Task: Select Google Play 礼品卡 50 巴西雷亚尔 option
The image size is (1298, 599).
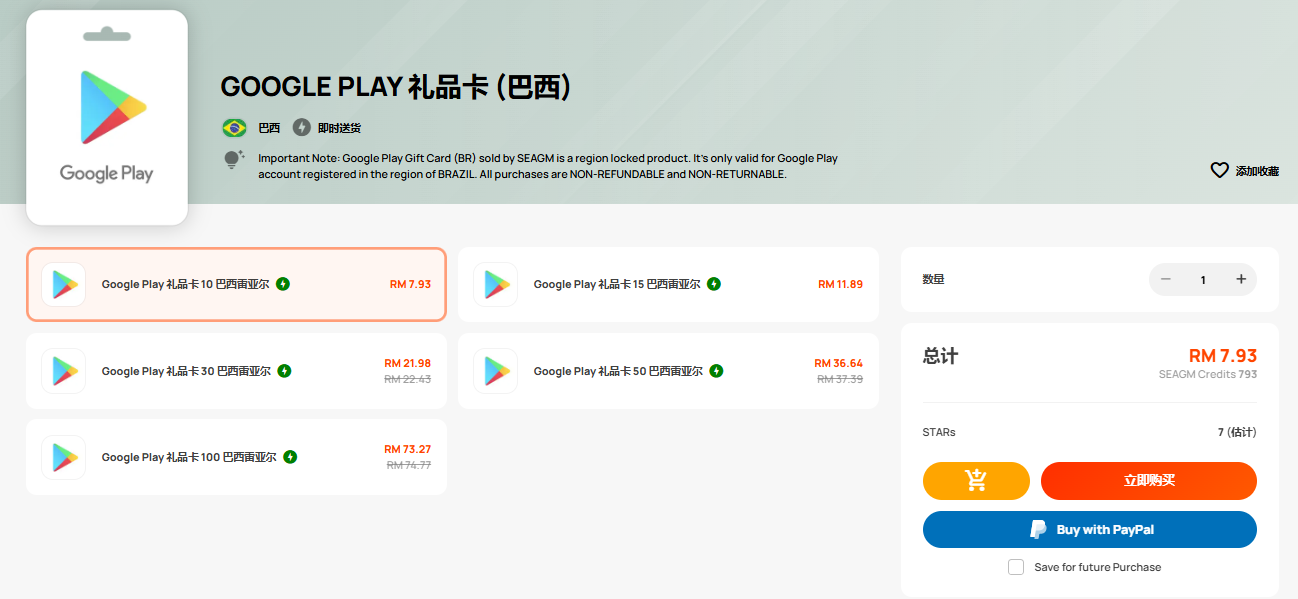Action: pos(668,371)
